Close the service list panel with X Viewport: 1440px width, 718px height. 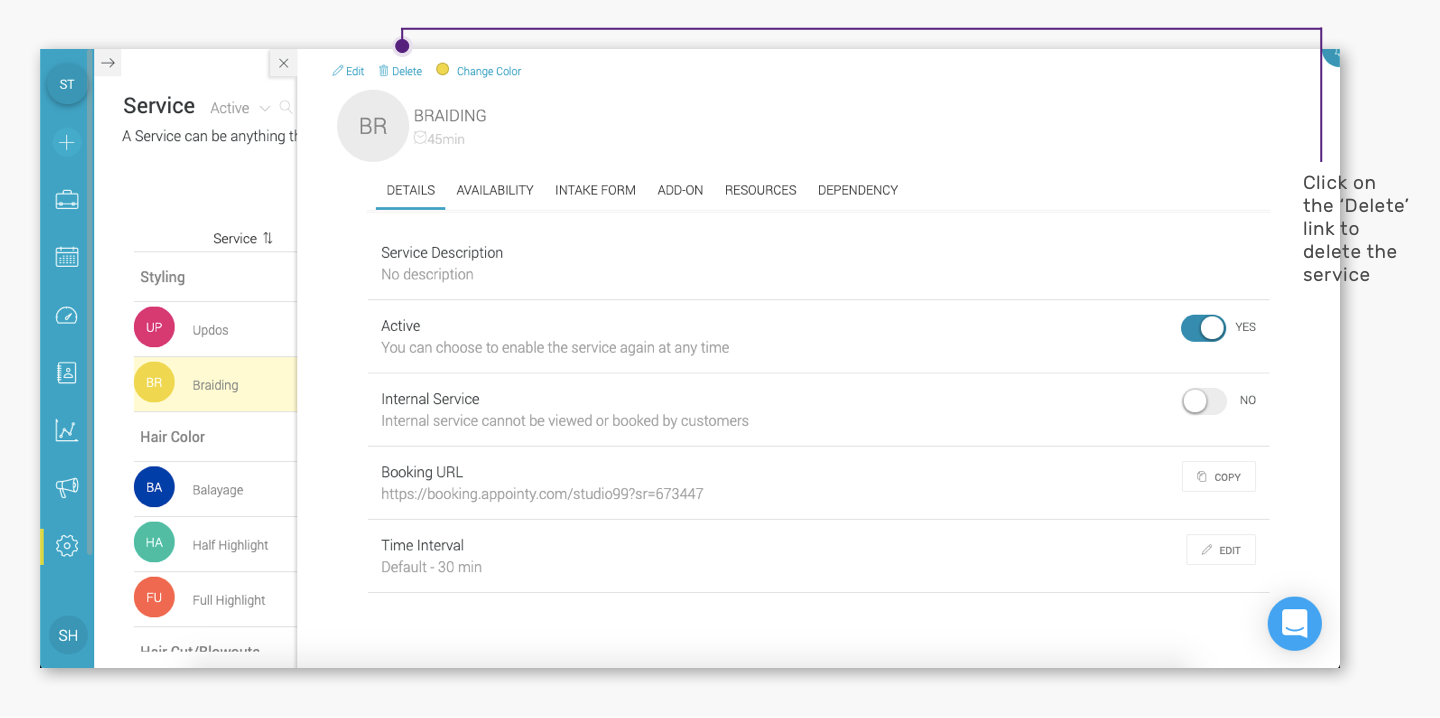tap(283, 63)
